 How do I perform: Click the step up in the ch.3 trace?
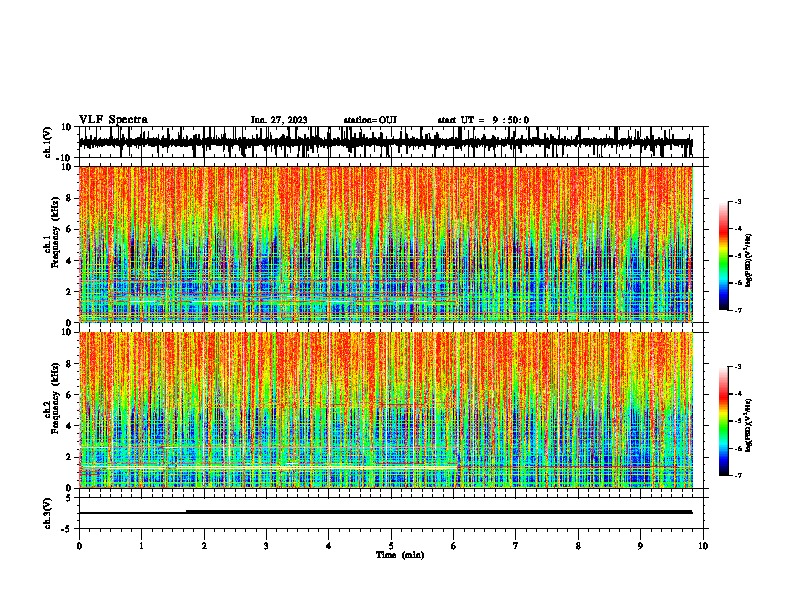click(x=186, y=512)
